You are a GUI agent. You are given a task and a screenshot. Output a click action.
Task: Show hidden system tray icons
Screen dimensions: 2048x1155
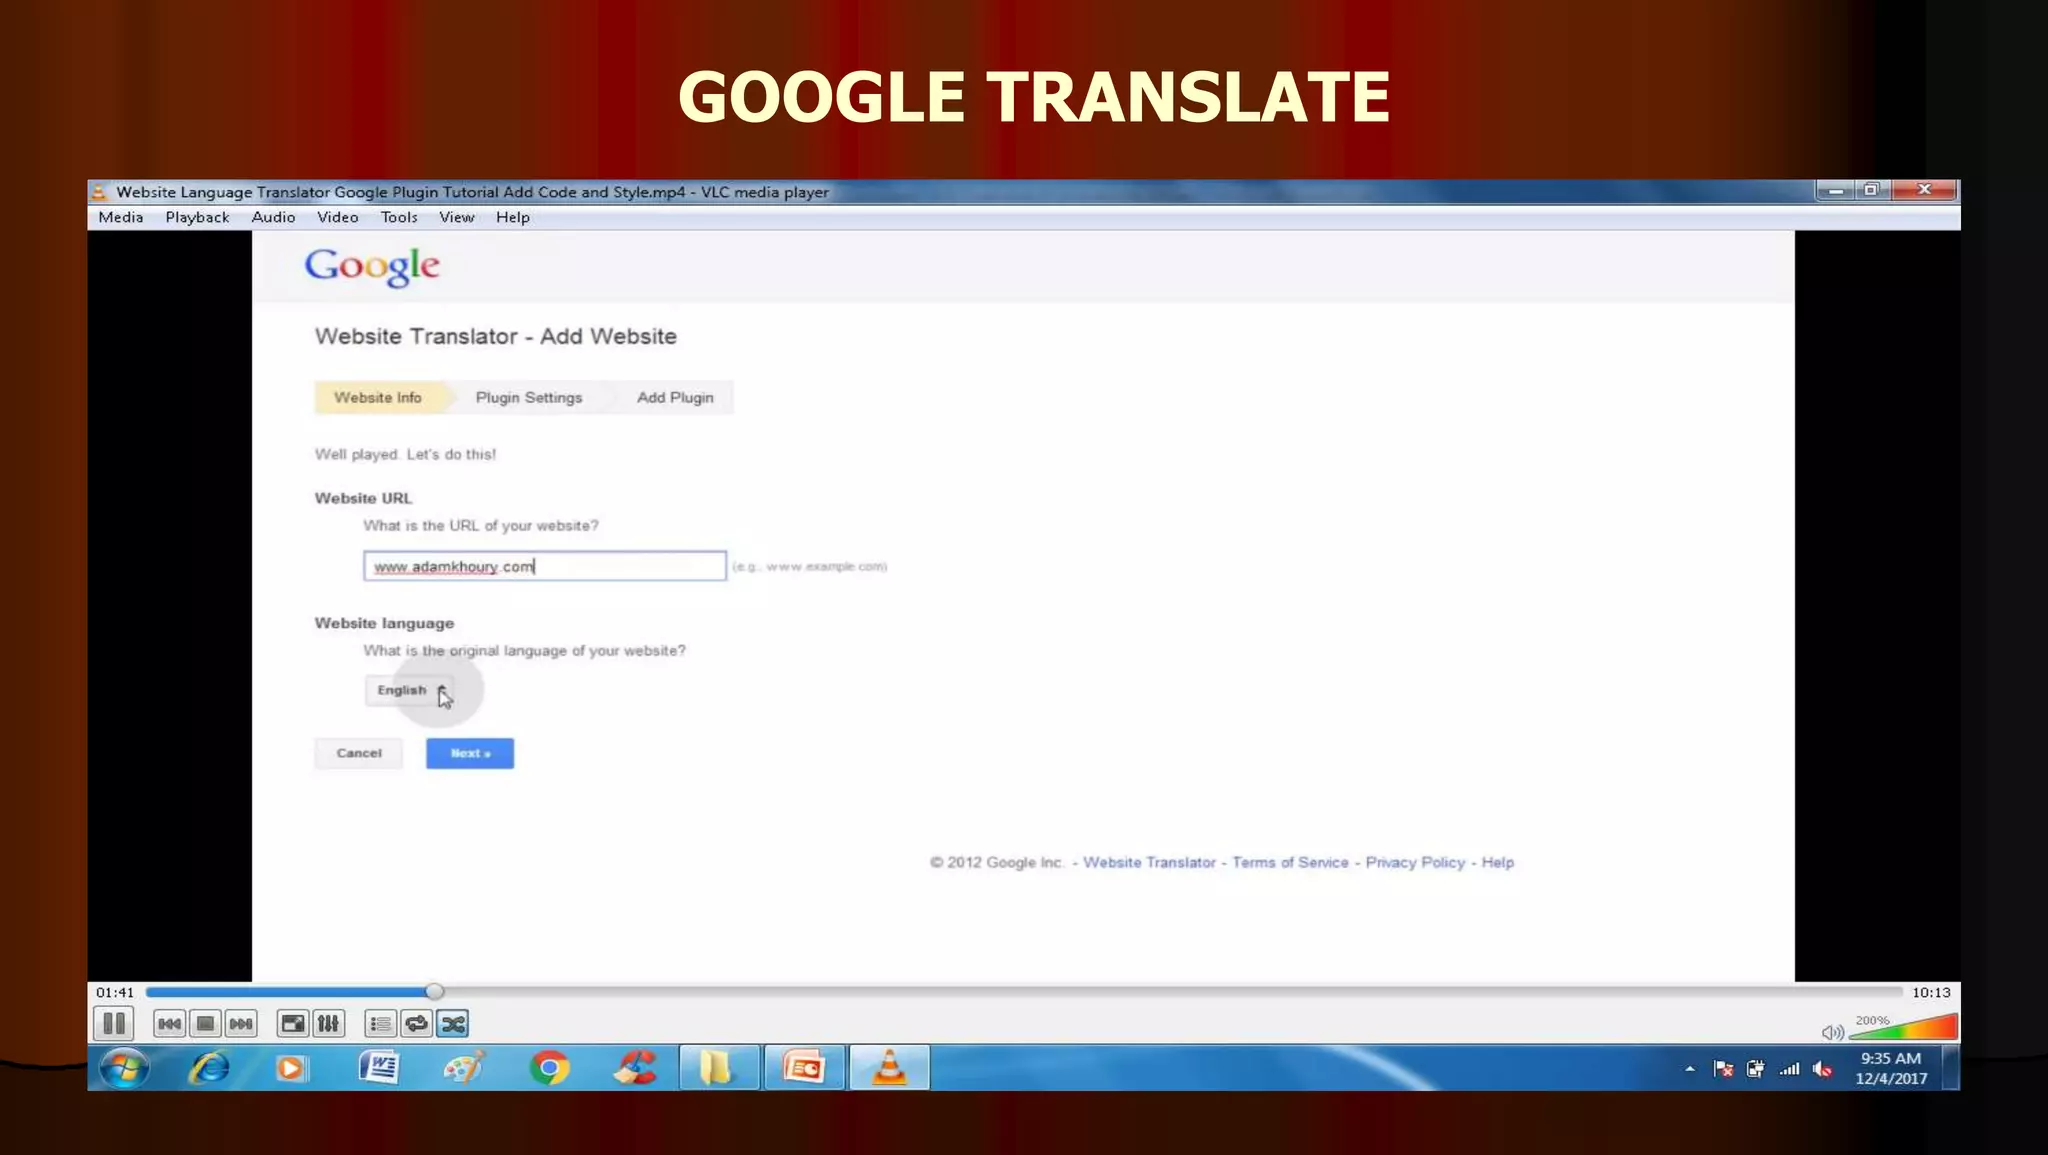tap(1690, 1069)
